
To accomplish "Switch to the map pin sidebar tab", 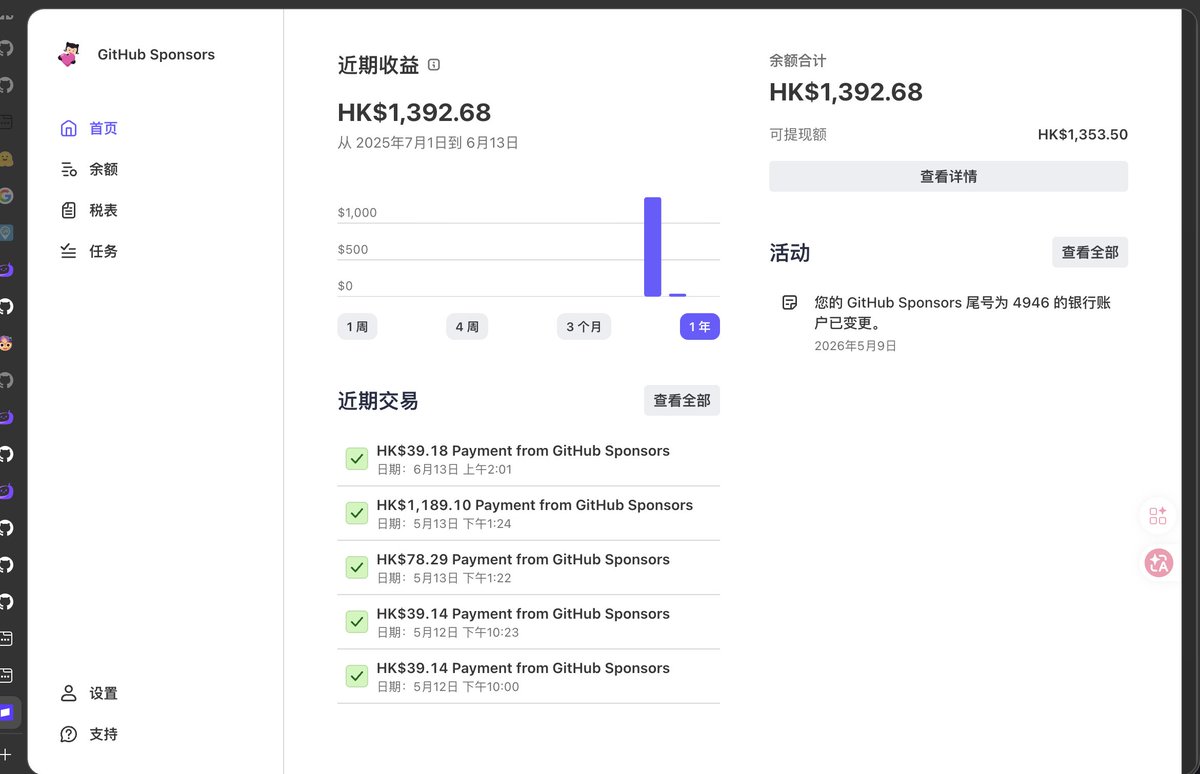I will coord(6,233).
